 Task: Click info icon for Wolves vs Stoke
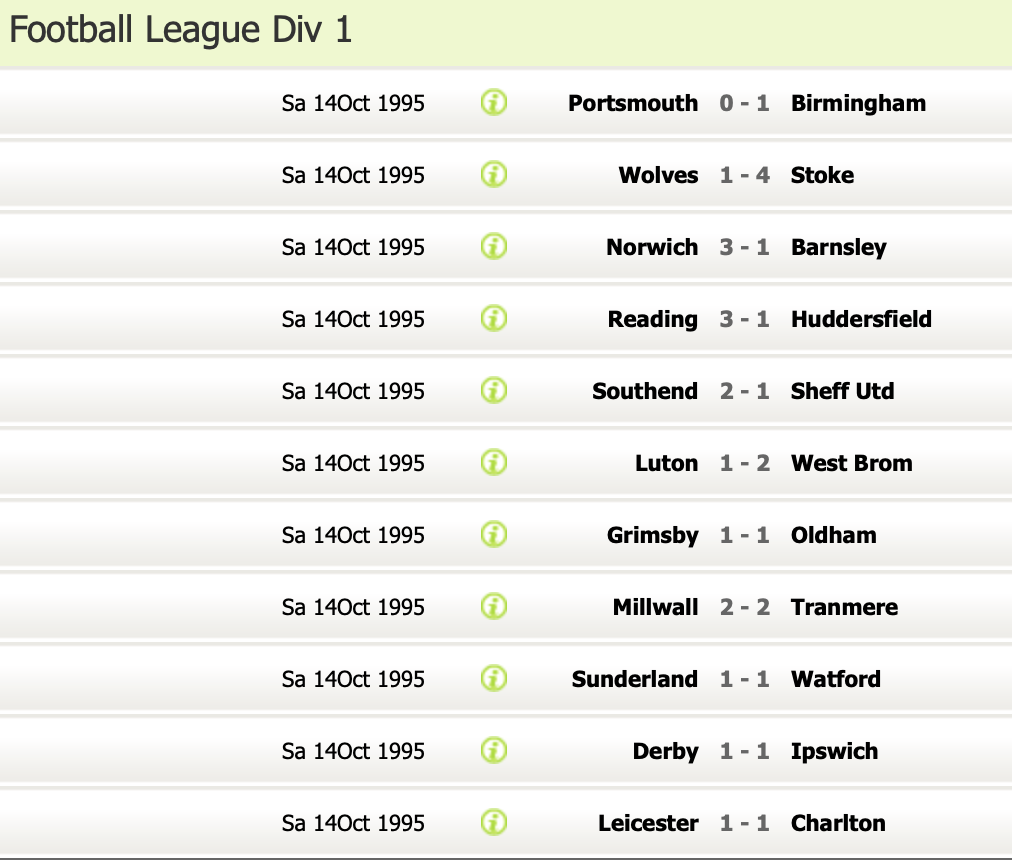[x=494, y=174]
